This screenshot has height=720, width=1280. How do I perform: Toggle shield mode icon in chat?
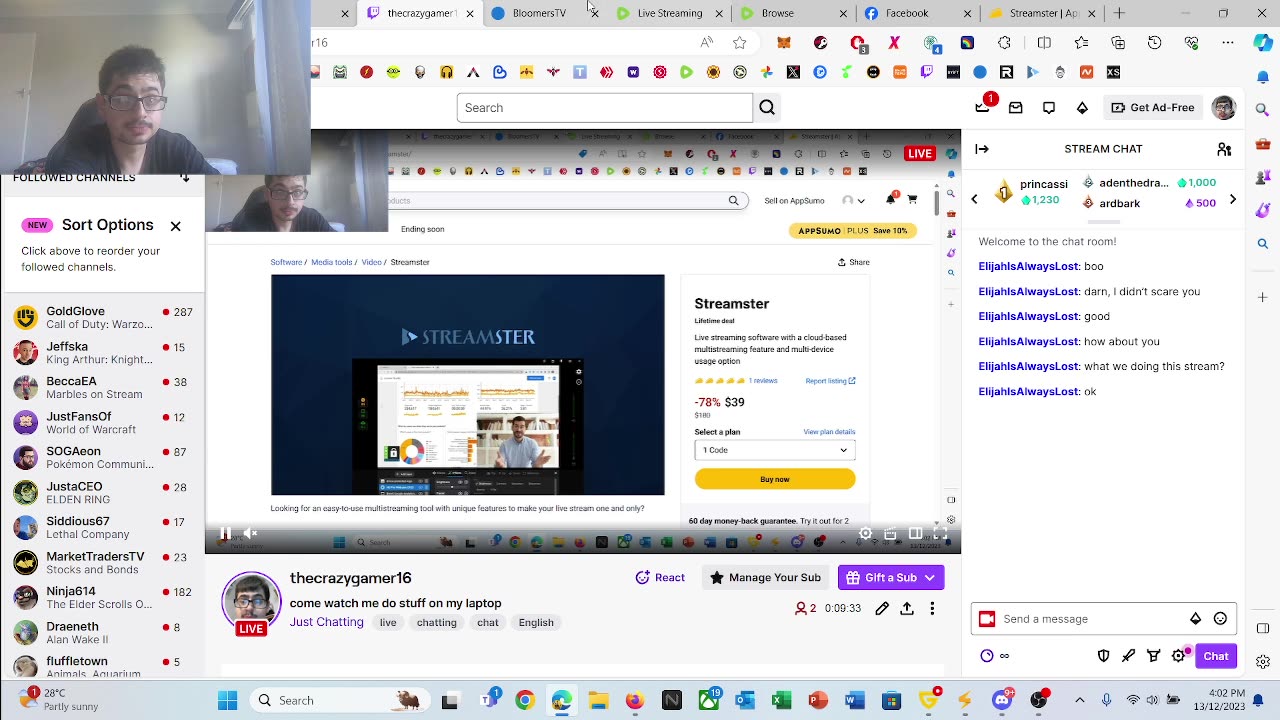pos(1104,656)
